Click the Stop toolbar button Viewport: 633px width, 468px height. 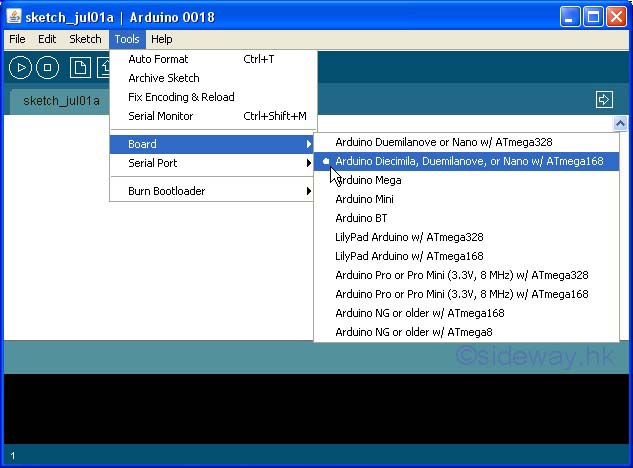point(48,67)
